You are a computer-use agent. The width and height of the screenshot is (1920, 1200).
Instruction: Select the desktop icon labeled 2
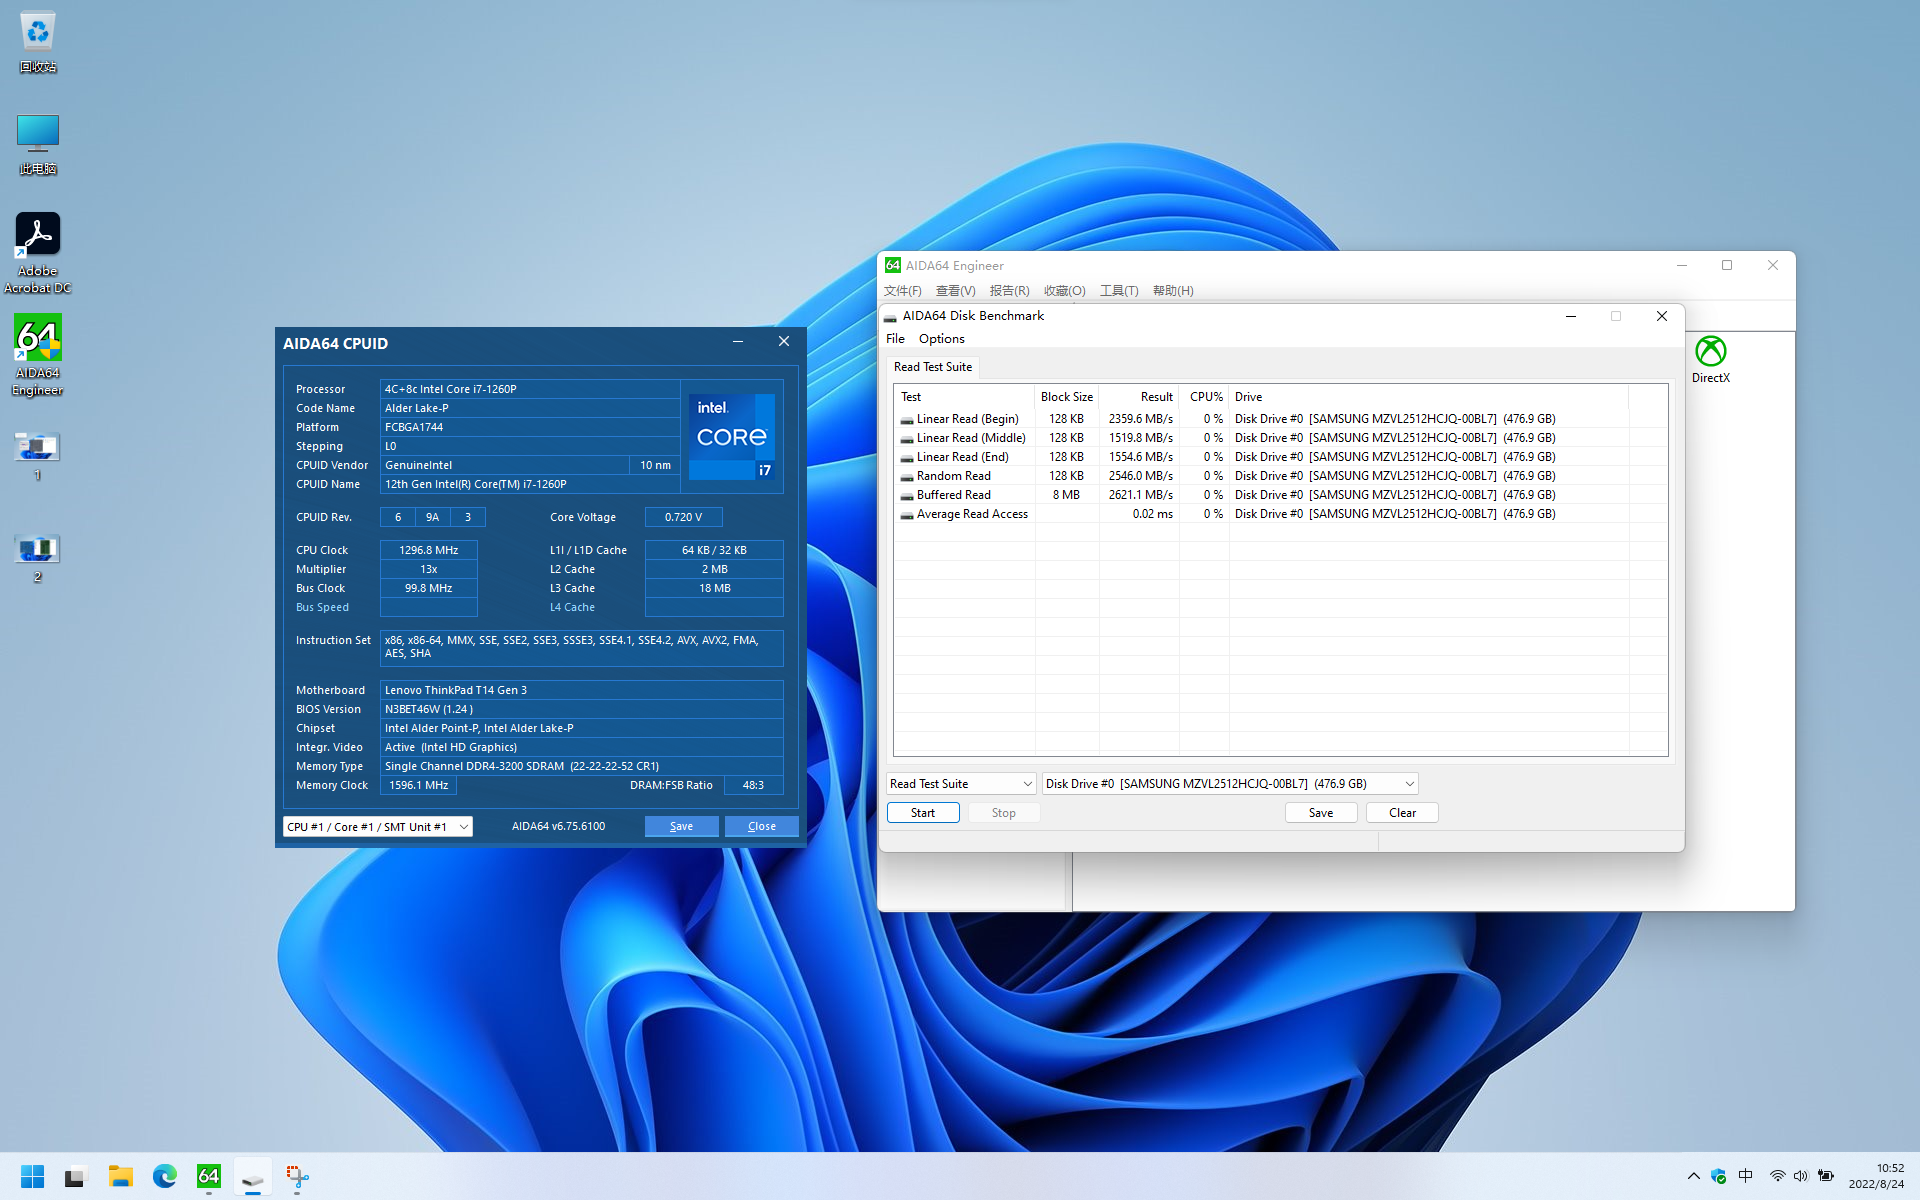(x=37, y=557)
